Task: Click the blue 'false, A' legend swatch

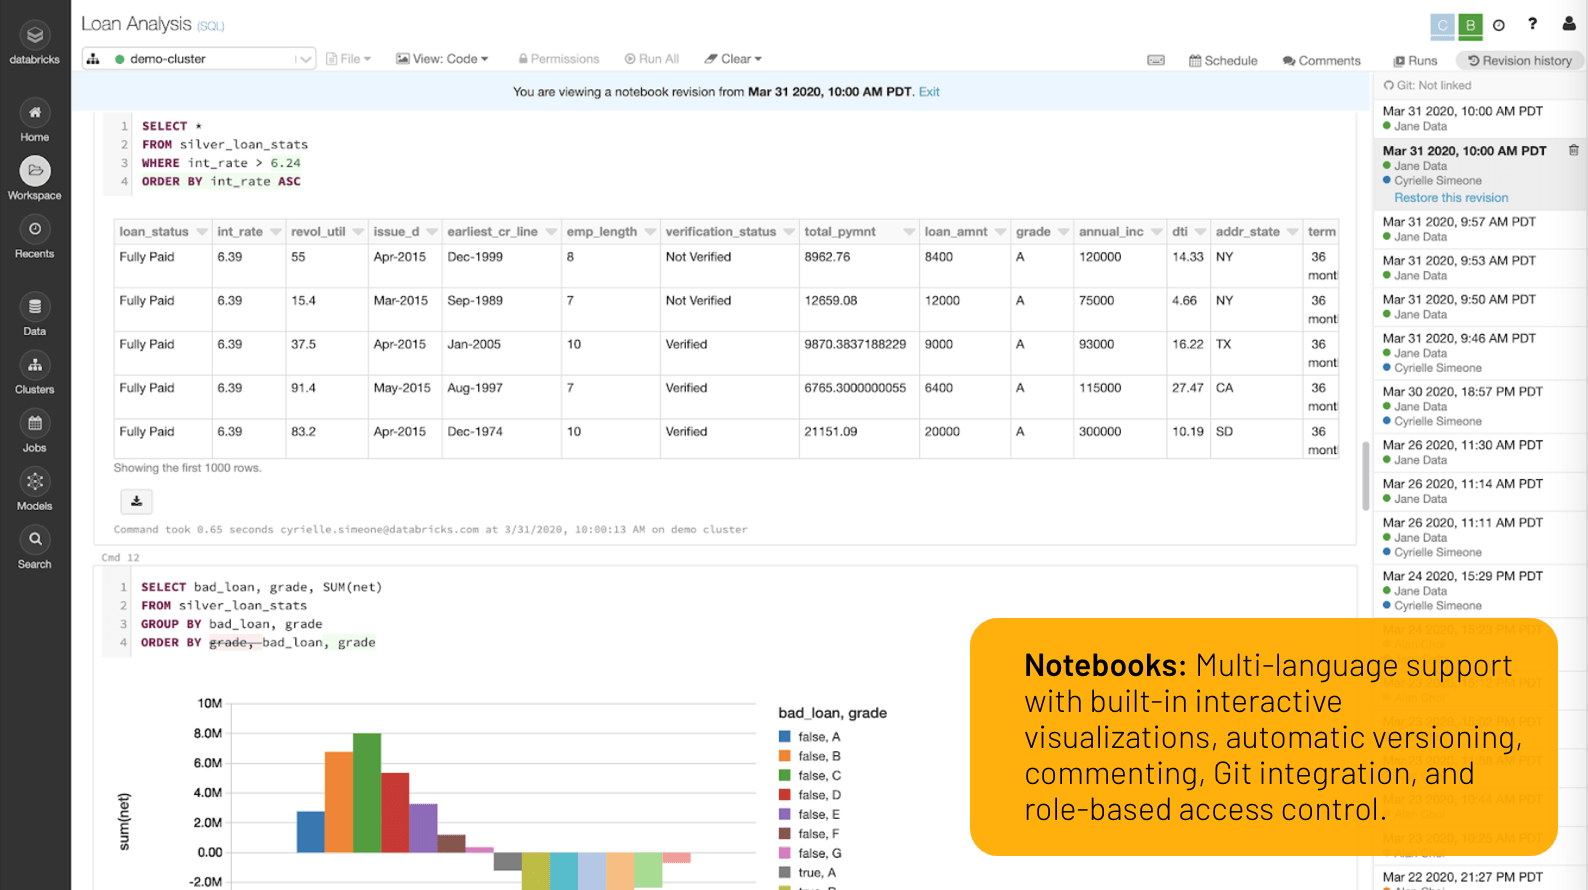Action: [x=785, y=737]
